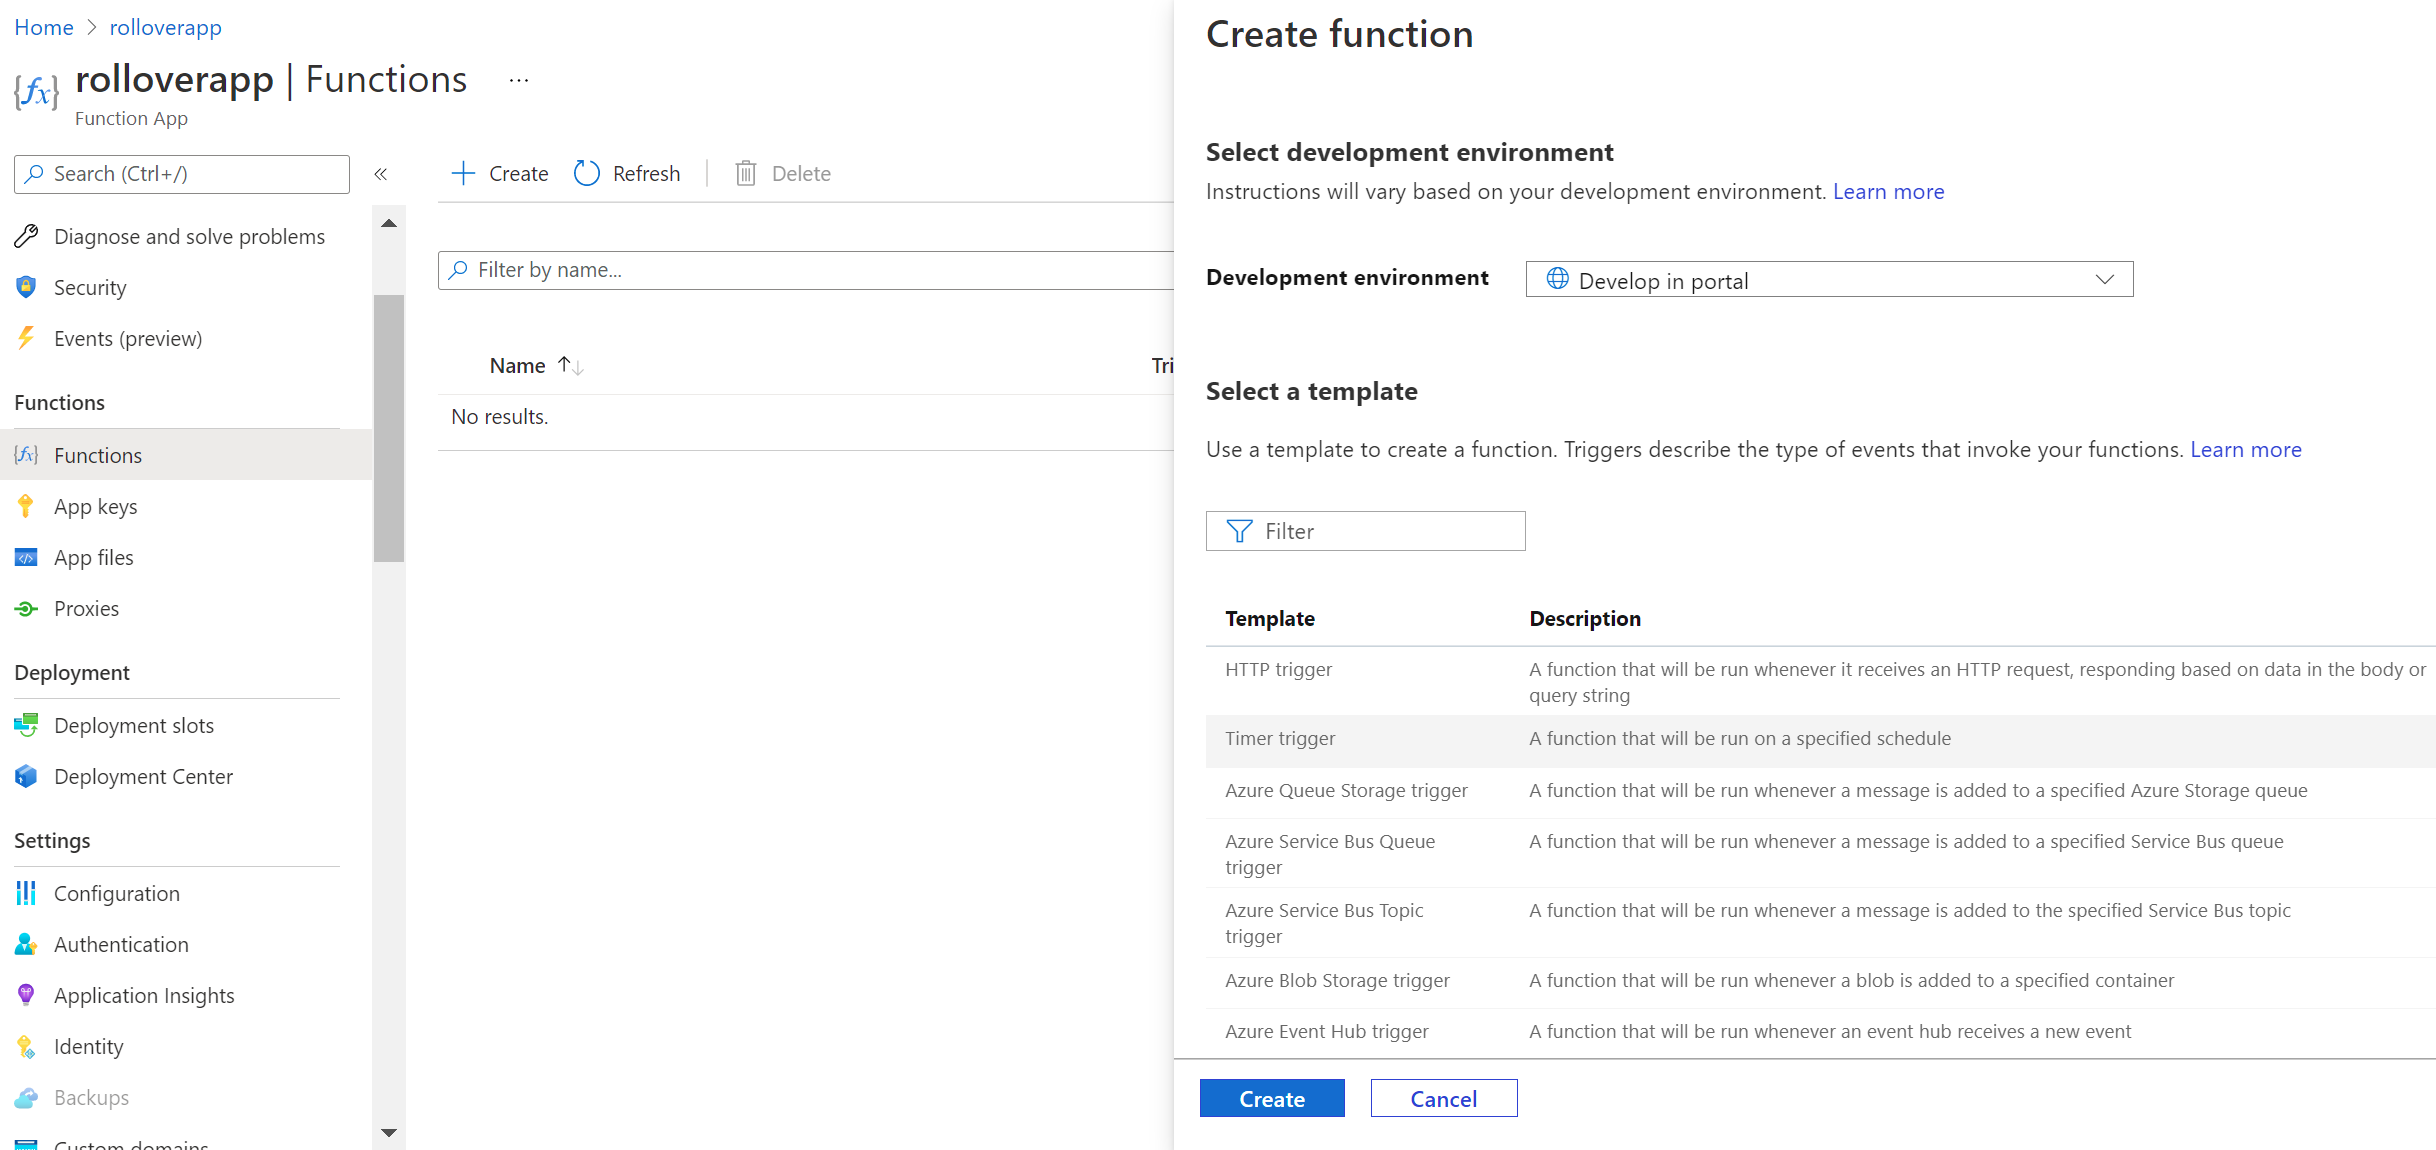The image size is (2436, 1150).
Task: Open Deployment Center cube icon
Action: click(27, 776)
